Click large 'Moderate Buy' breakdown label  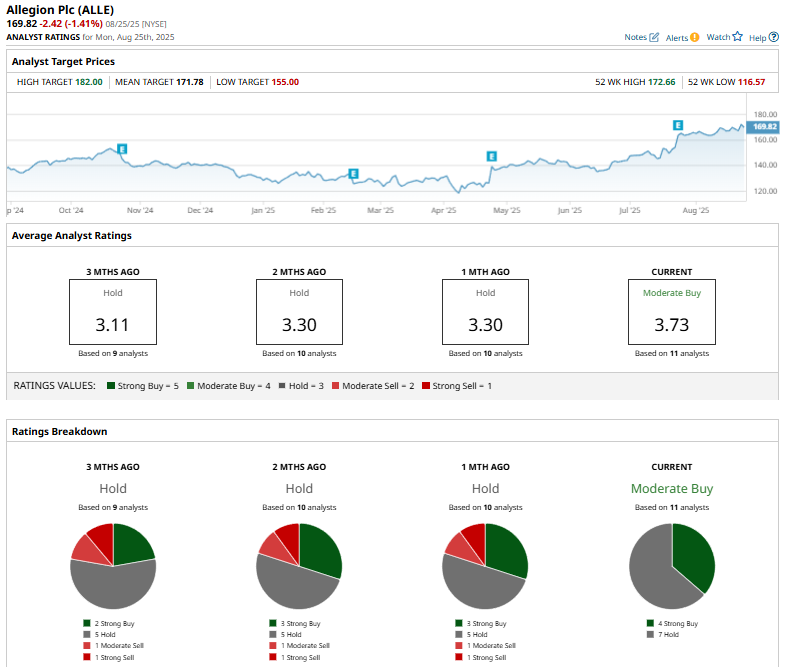[672, 489]
